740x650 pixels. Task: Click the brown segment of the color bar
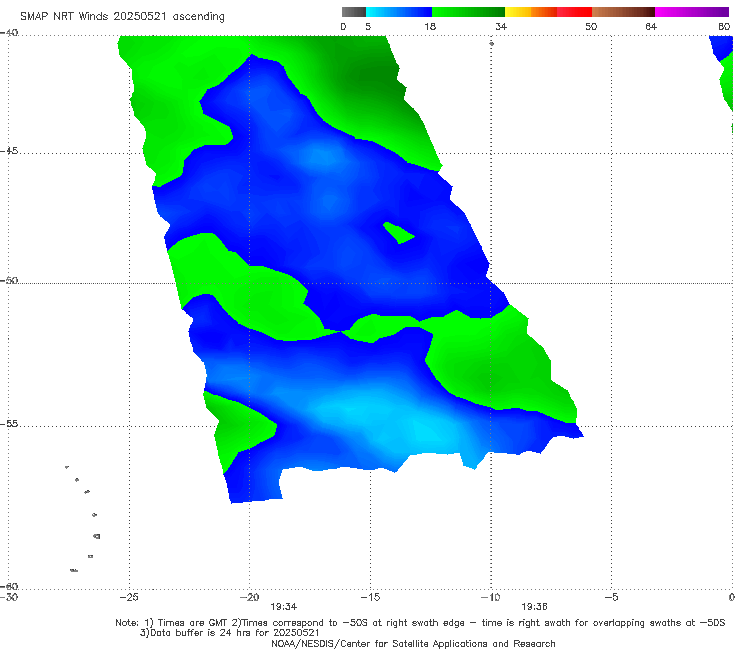[x=623, y=12]
